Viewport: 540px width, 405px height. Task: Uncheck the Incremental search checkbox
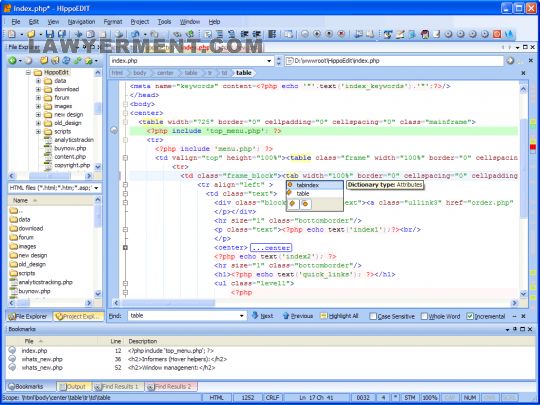coord(470,316)
